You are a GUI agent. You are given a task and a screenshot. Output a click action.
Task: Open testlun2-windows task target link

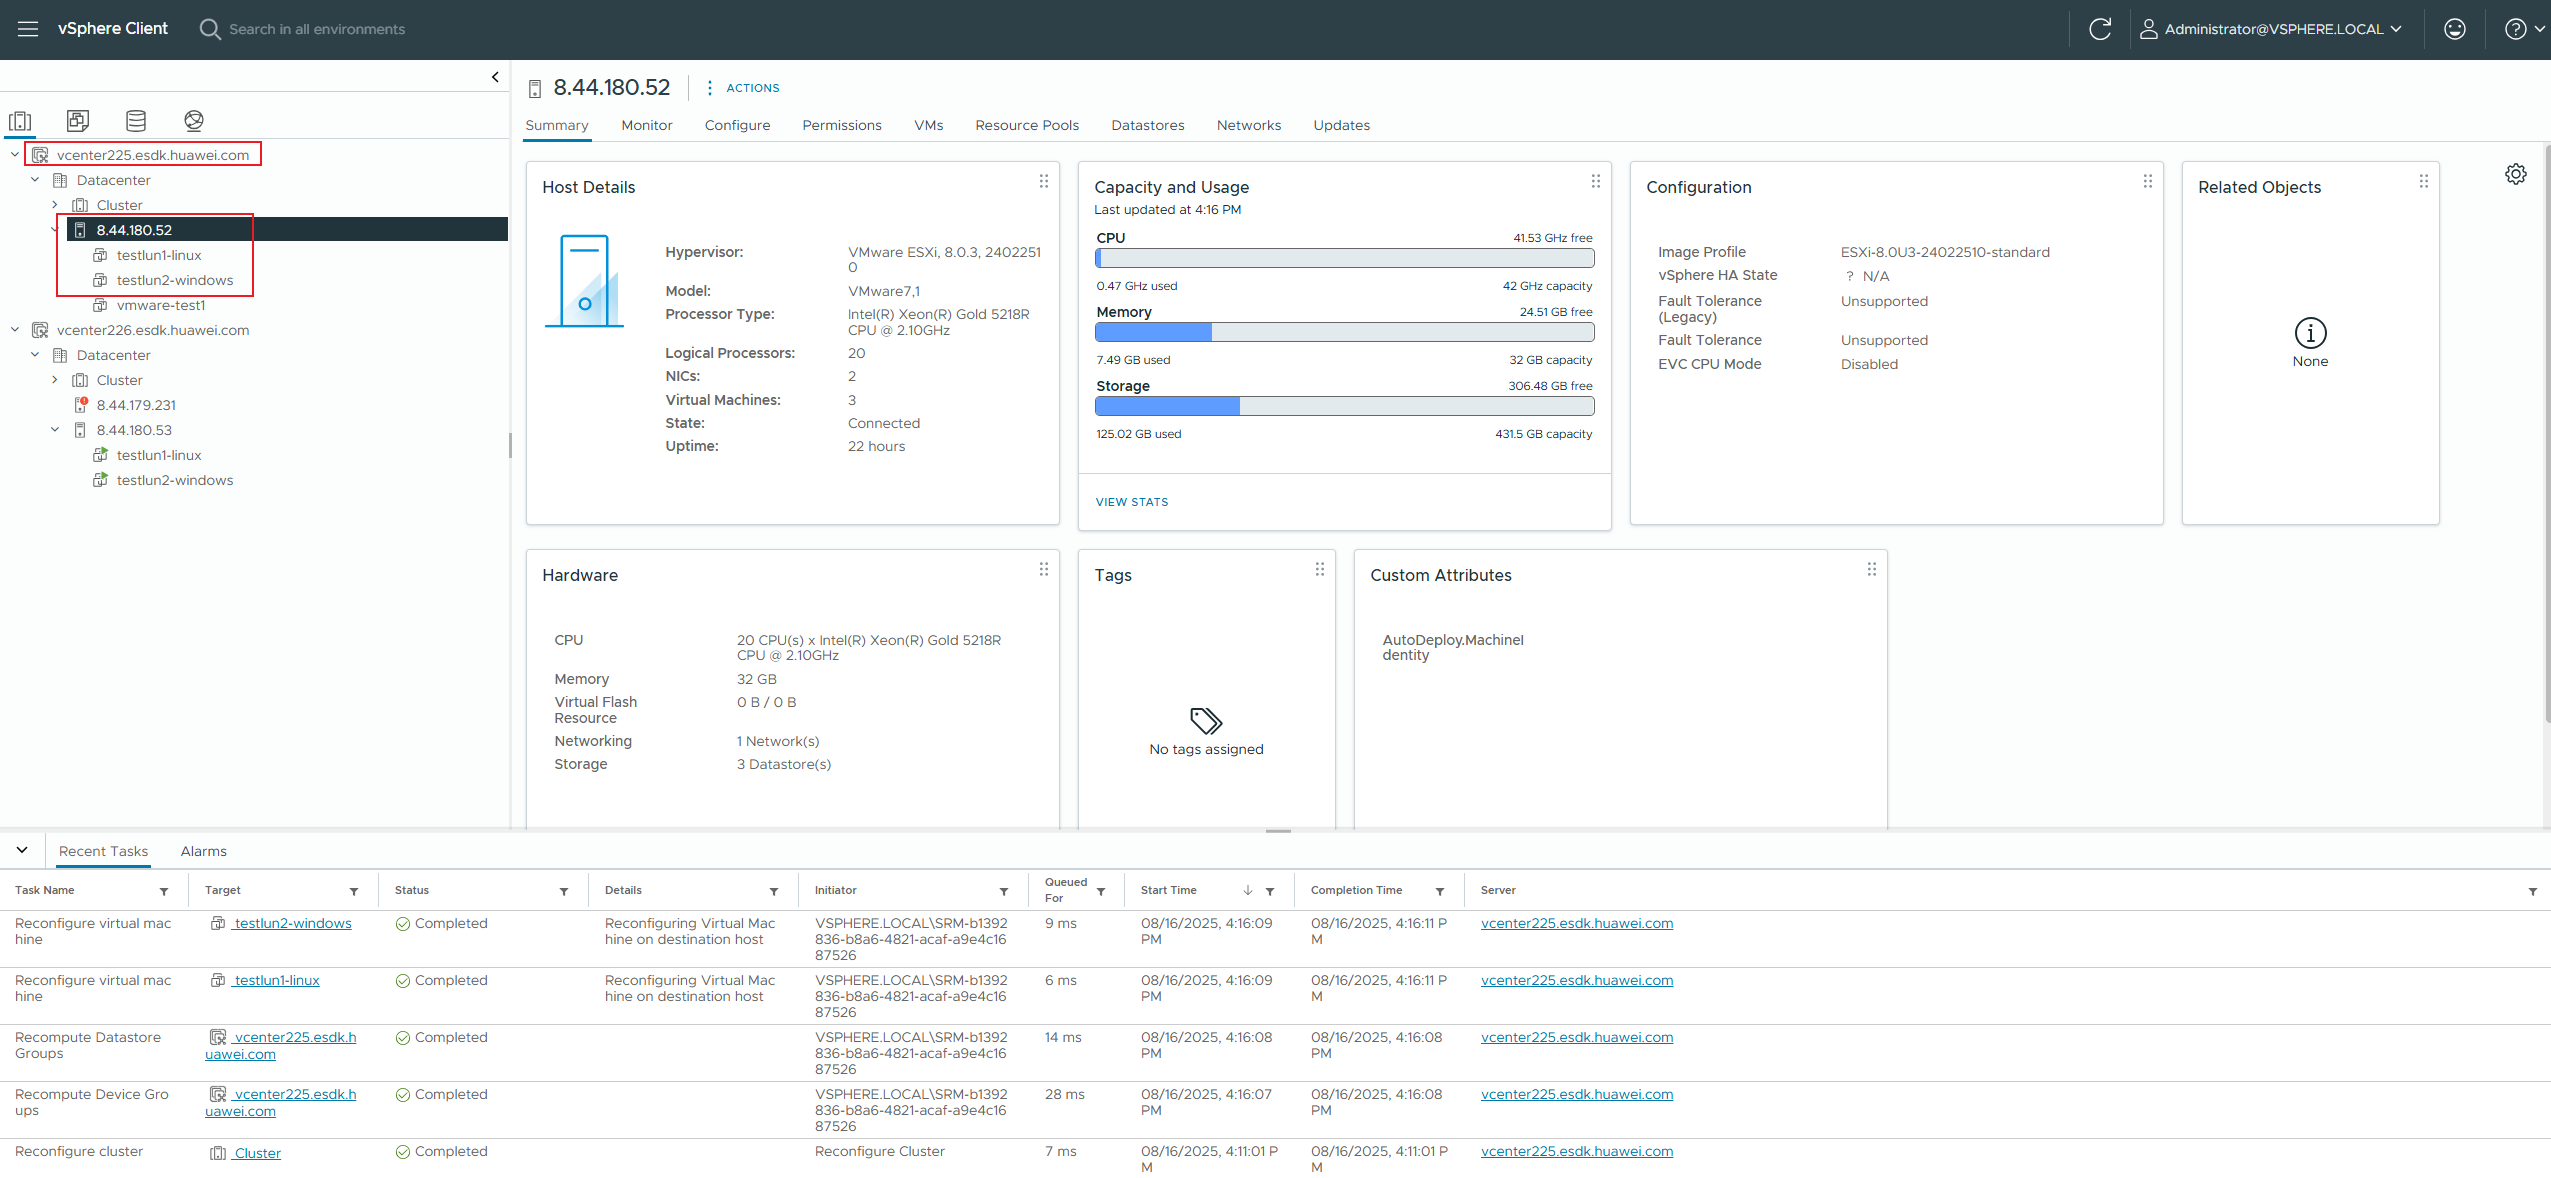click(292, 924)
